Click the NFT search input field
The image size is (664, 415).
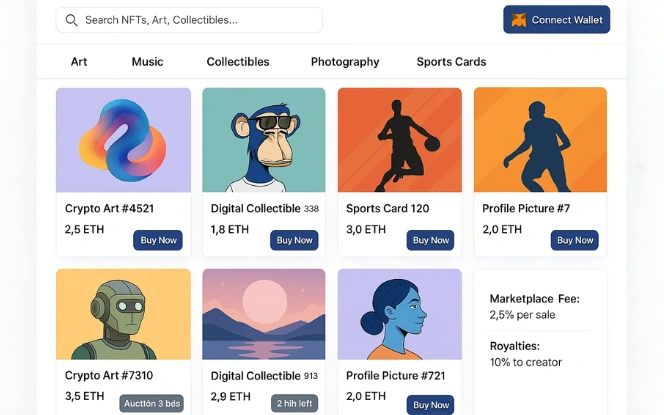point(195,20)
